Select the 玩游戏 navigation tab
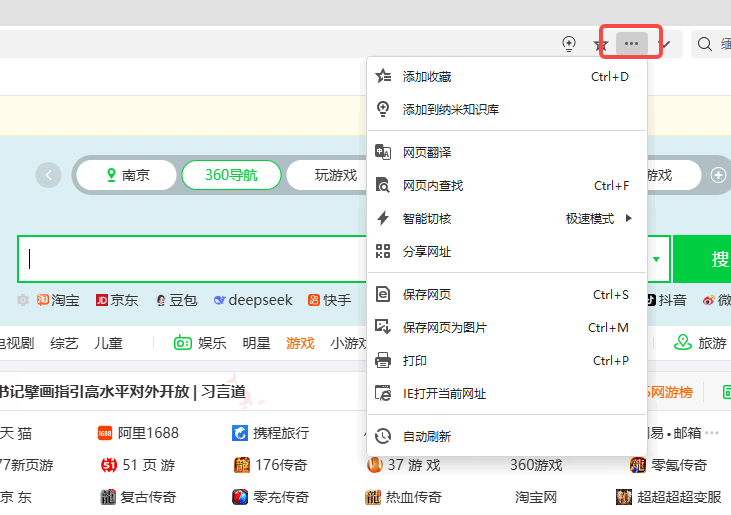 coord(335,175)
